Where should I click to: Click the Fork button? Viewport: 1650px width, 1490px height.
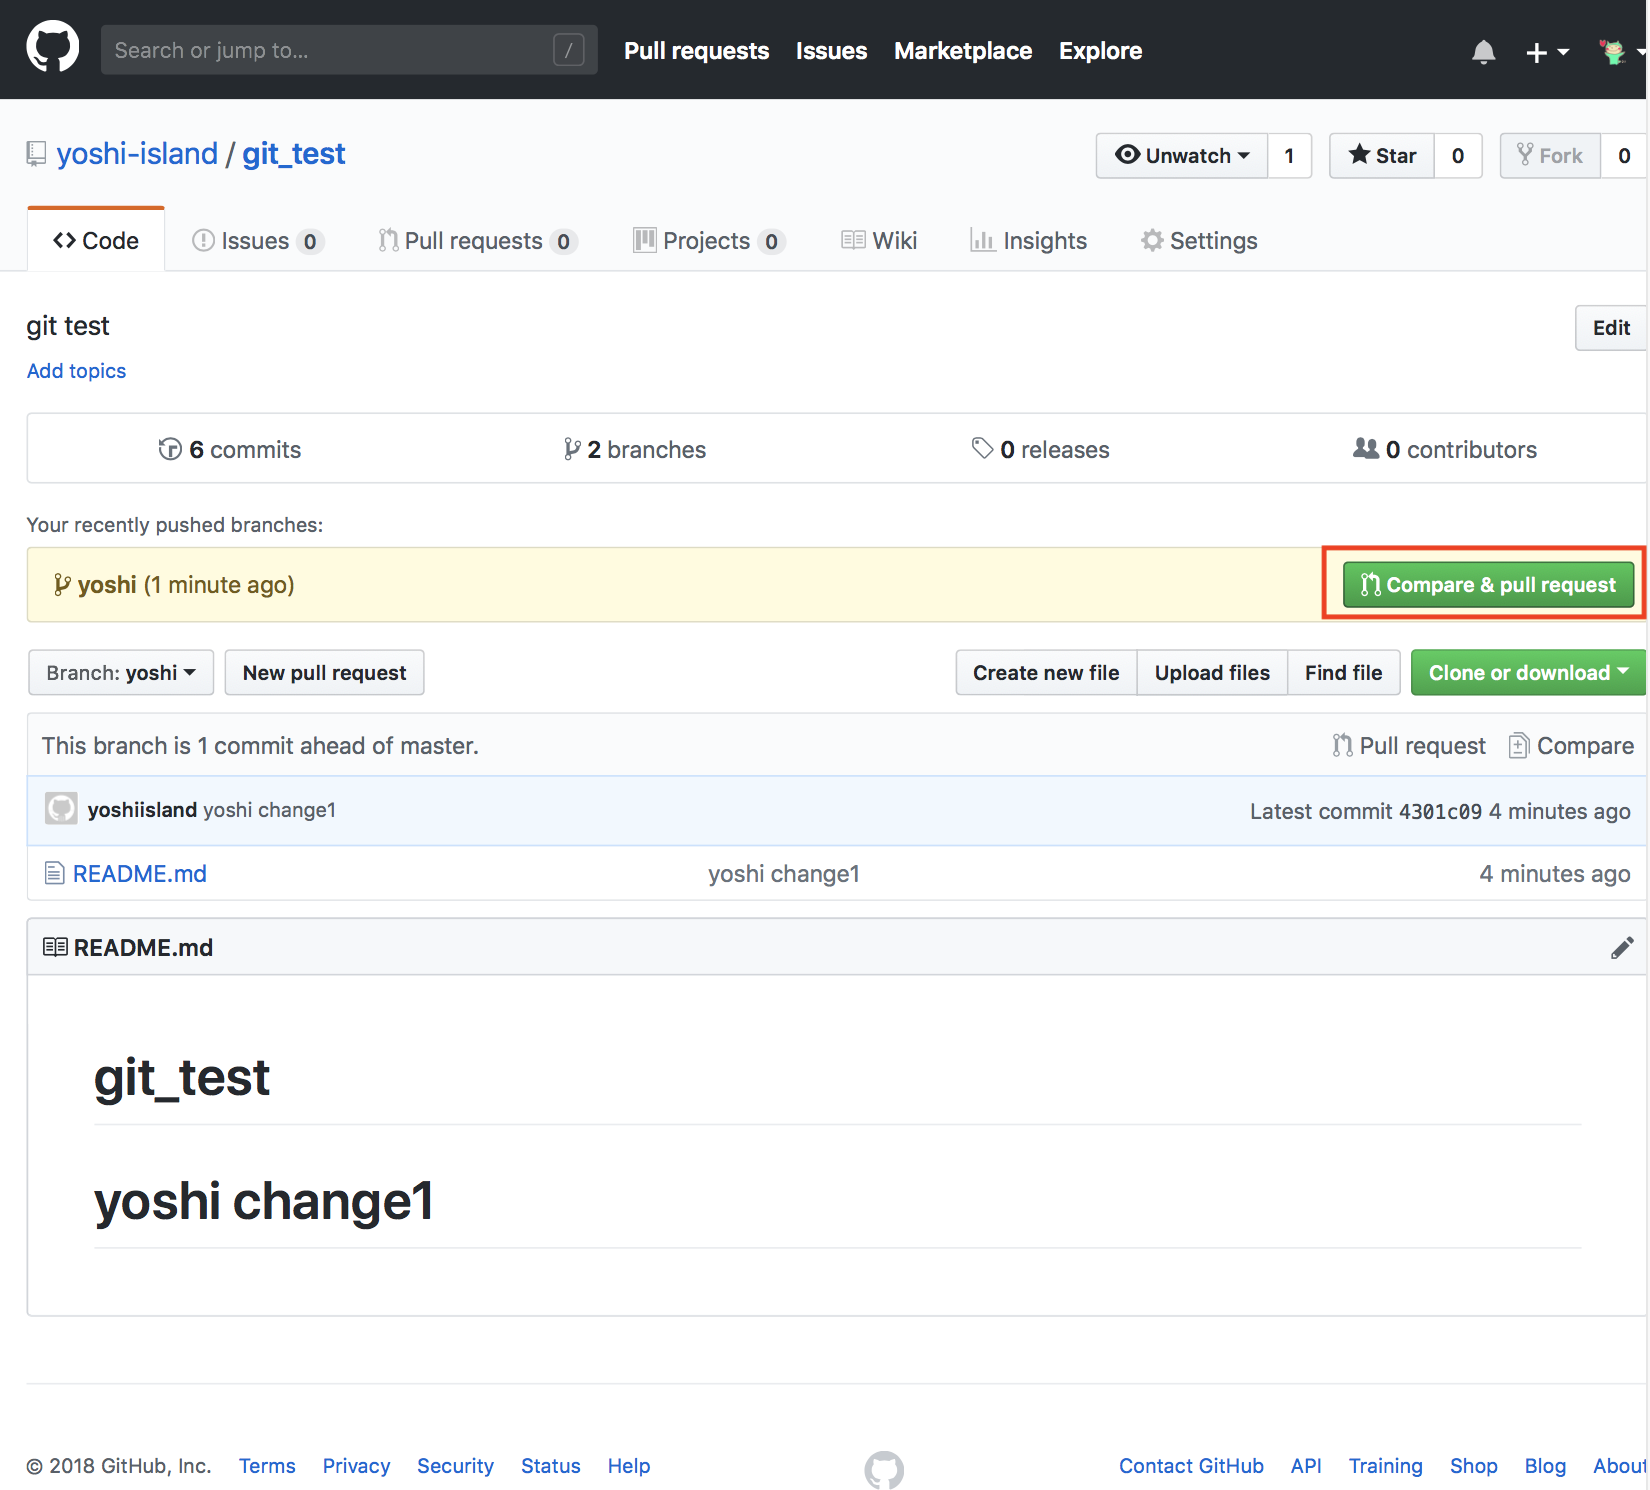click(1550, 156)
